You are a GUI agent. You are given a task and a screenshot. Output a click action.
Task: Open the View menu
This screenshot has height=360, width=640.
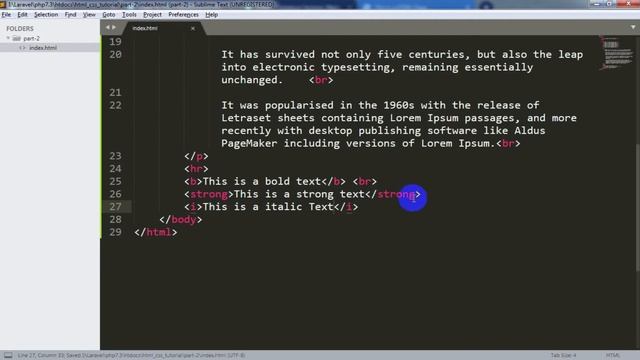click(x=89, y=15)
